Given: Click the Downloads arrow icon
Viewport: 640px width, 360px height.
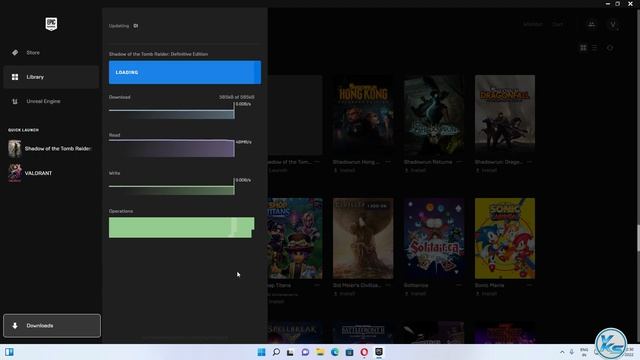Looking at the screenshot, I should tap(15, 326).
